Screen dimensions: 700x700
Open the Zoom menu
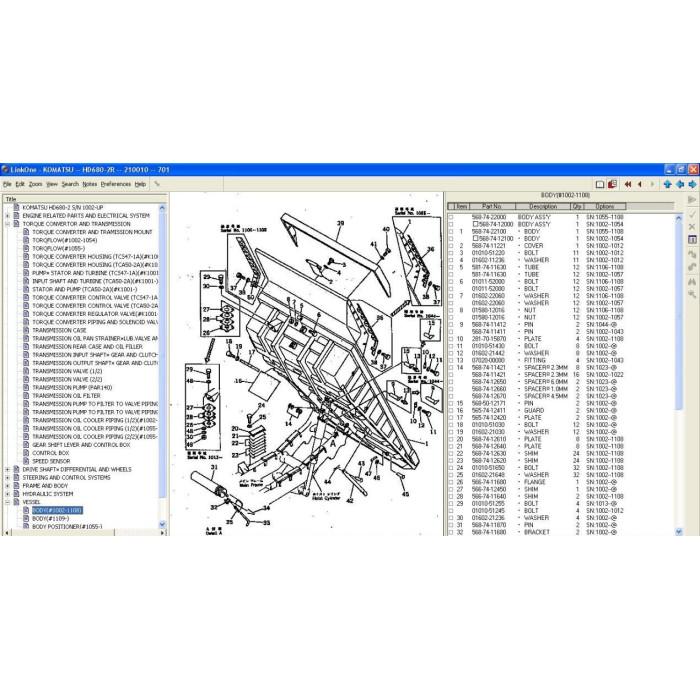[35, 184]
